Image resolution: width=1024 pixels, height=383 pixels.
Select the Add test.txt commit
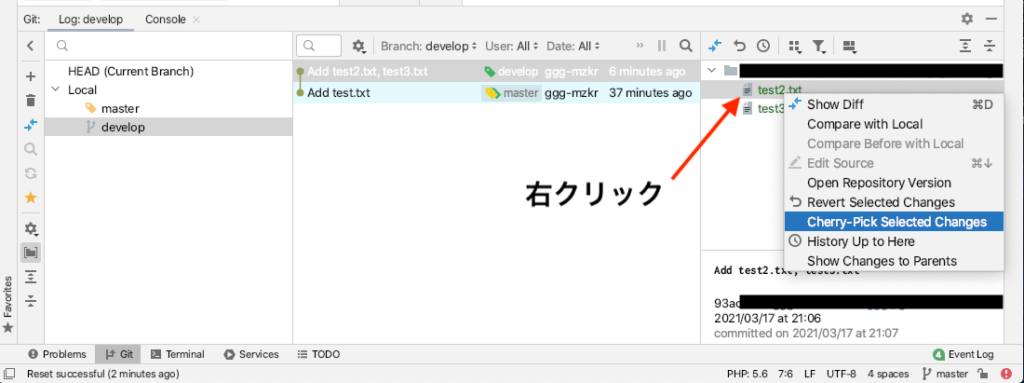pos(496,93)
